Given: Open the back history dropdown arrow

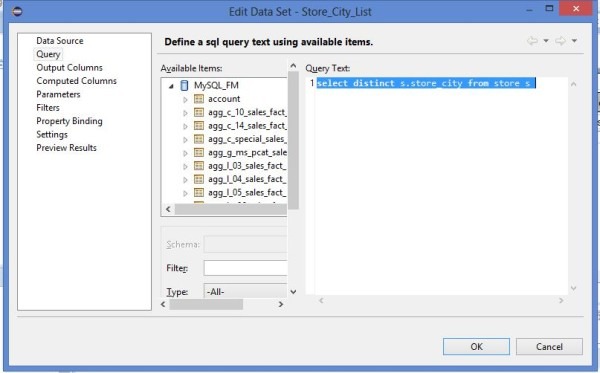Looking at the screenshot, I should pyautogui.click(x=546, y=41).
